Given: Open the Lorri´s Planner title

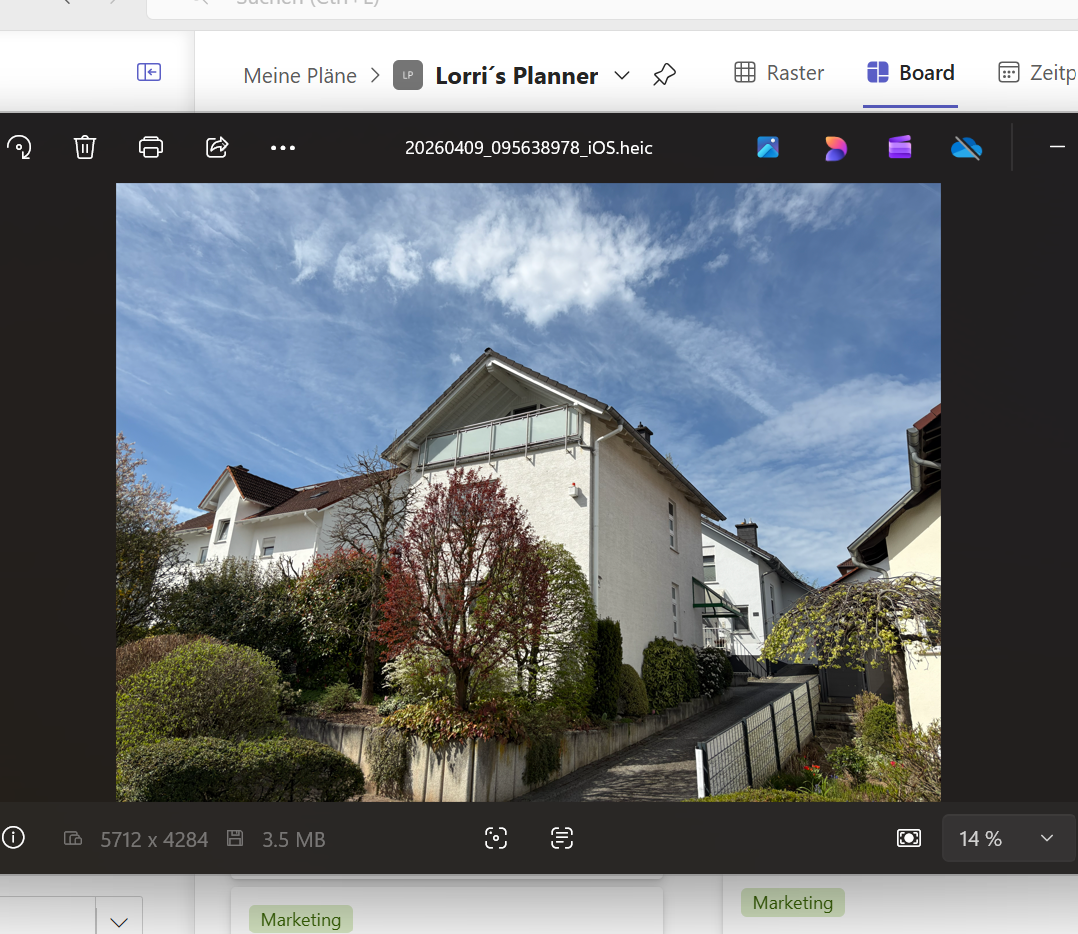Looking at the screenshot, I should click(x=516, y=76).
